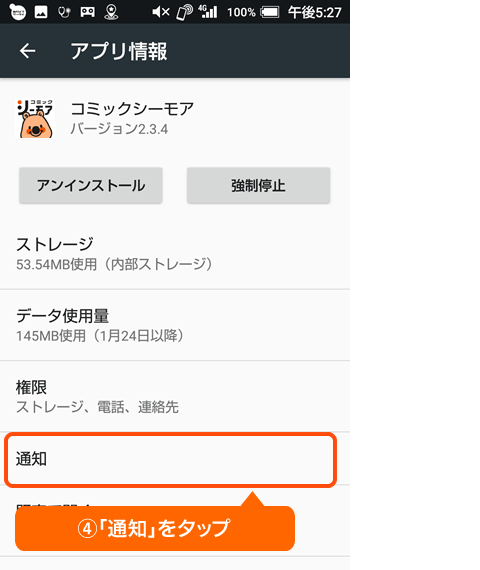Tap the orange 「通知」をタップ callout
Viewport: 480px width, 570px height.
pos(155,528)
